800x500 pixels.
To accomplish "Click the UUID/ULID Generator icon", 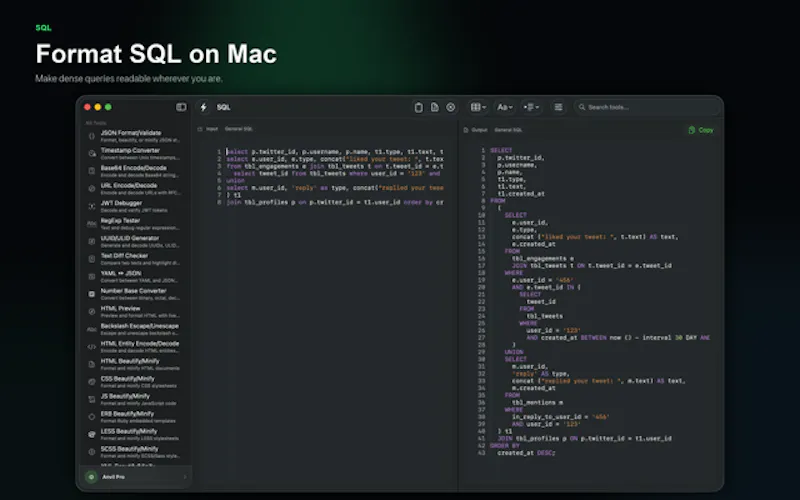I will (92, 242).
